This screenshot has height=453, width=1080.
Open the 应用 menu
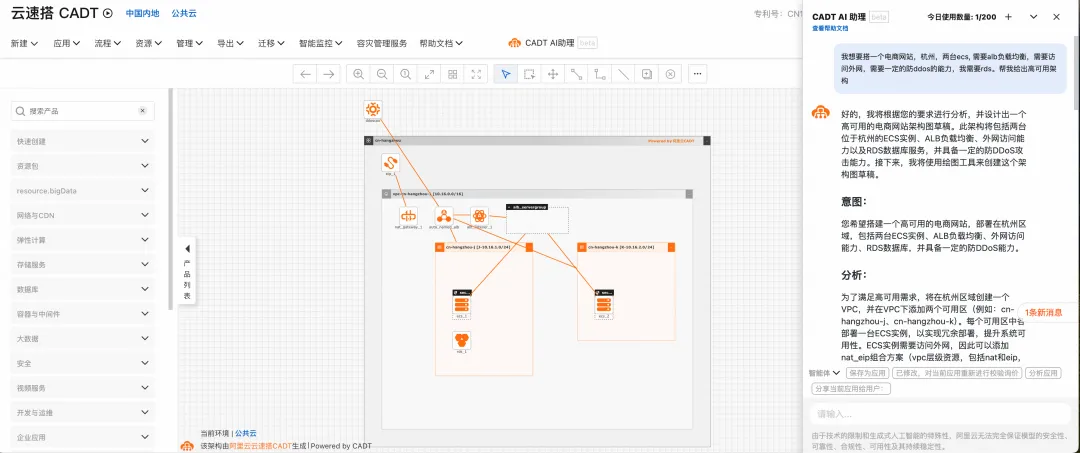67,43
